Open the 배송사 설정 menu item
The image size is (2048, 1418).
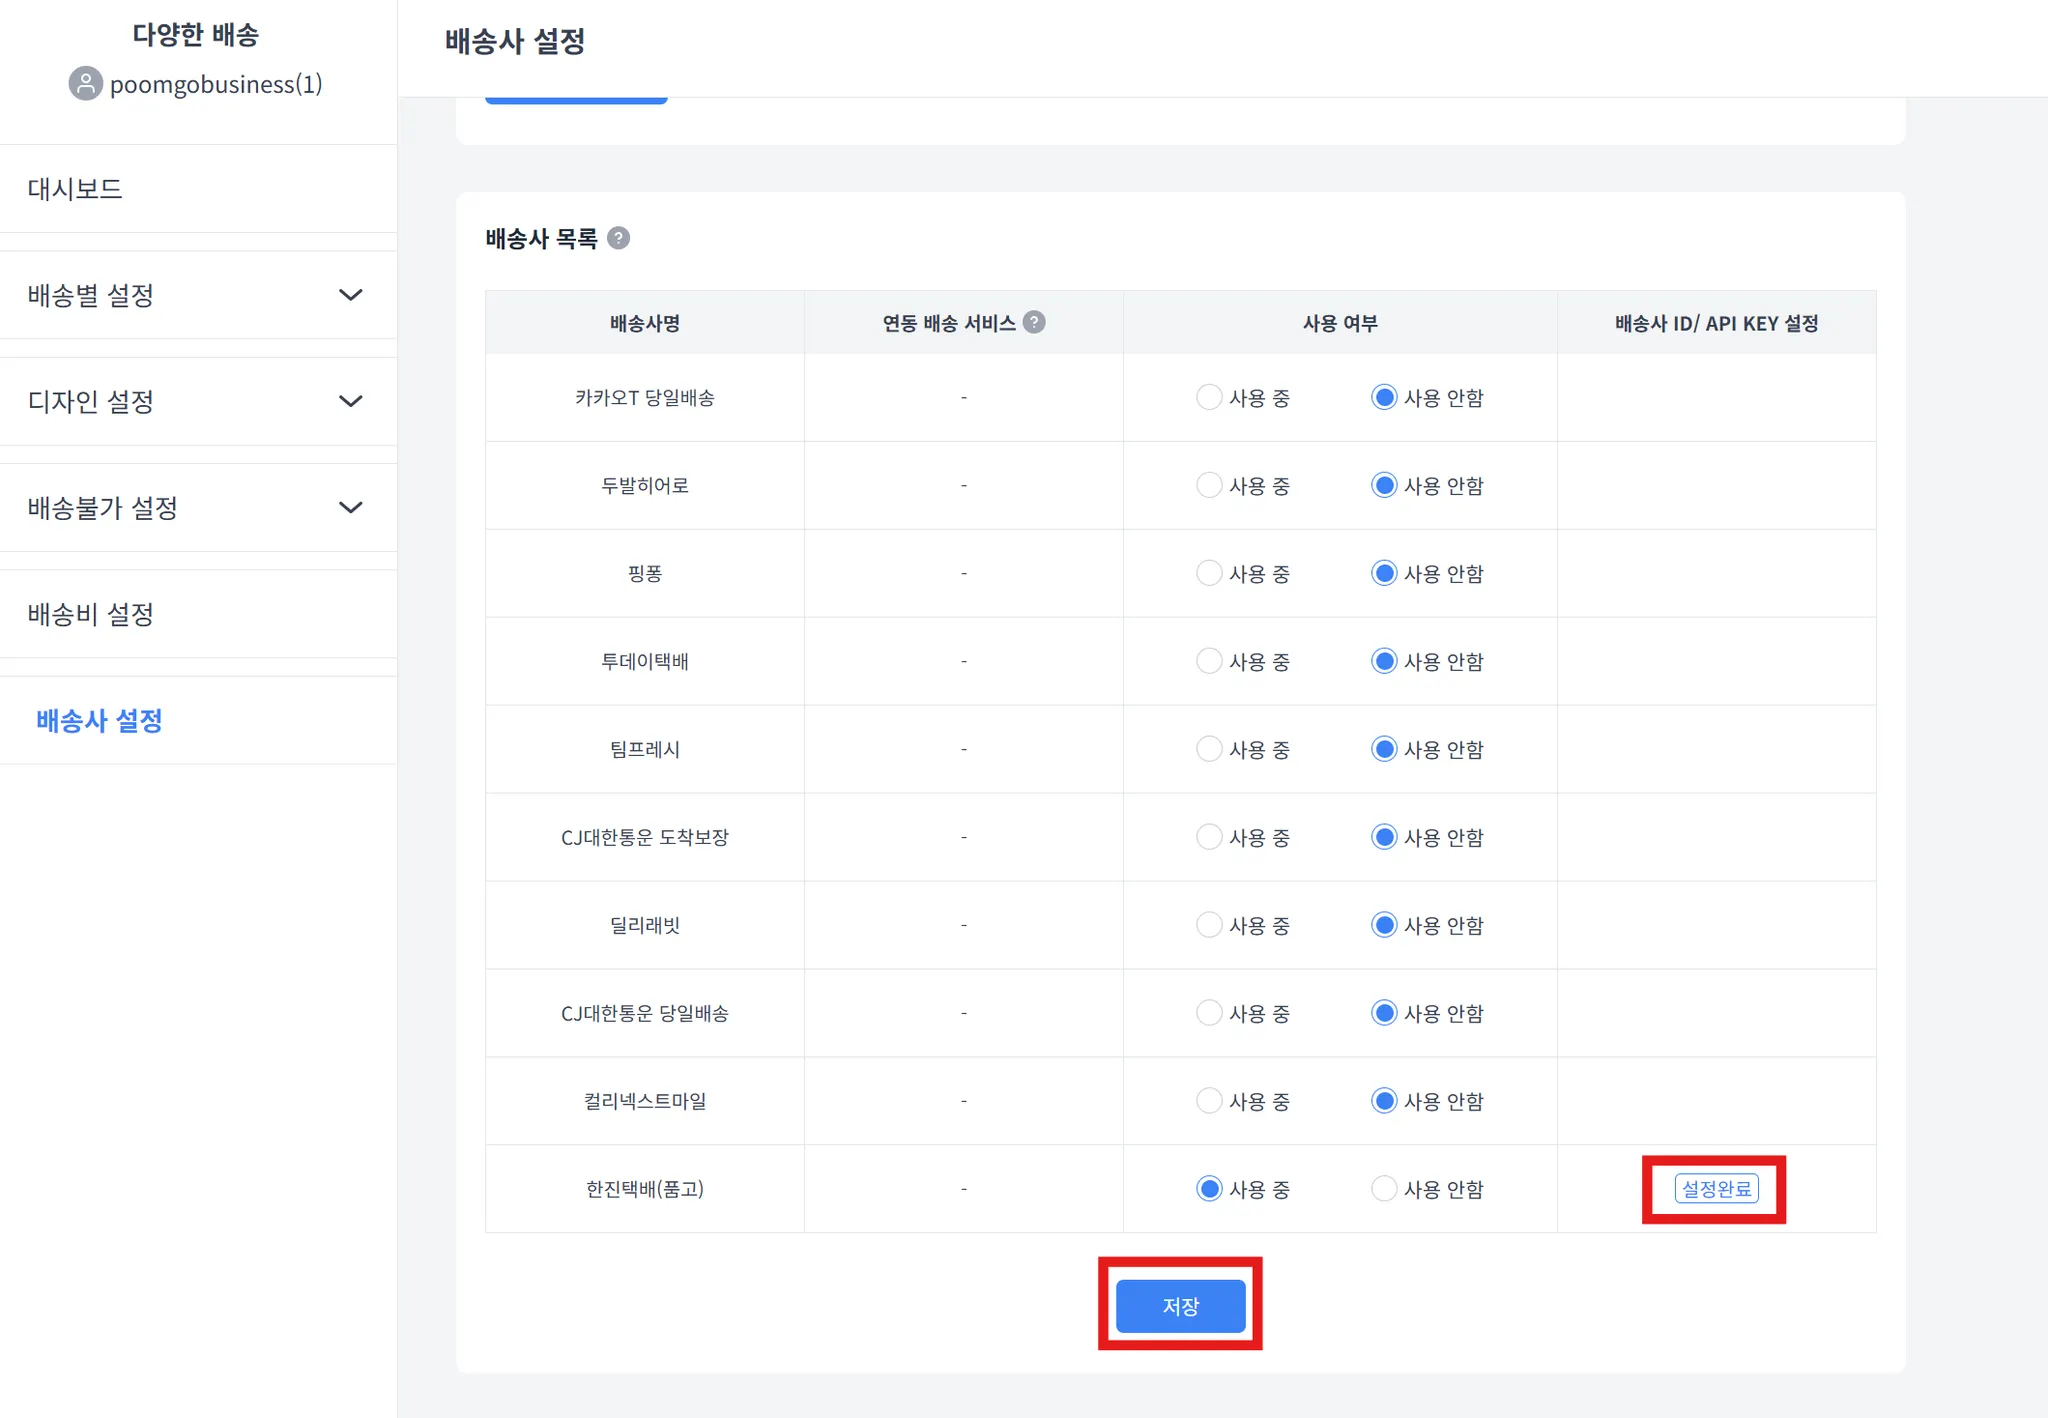99,721
